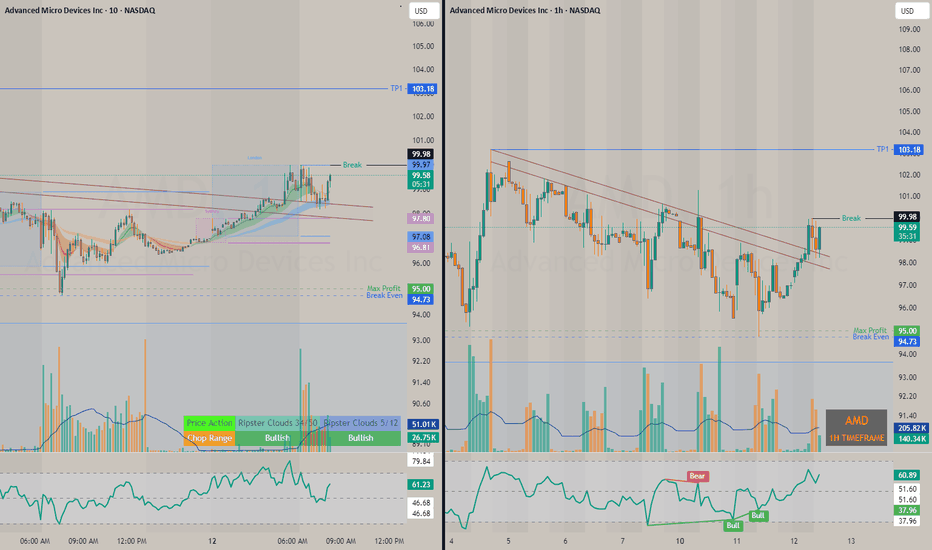
Task: Click the 103.18 price tag on the 1h chart
Action: [909, 149]
